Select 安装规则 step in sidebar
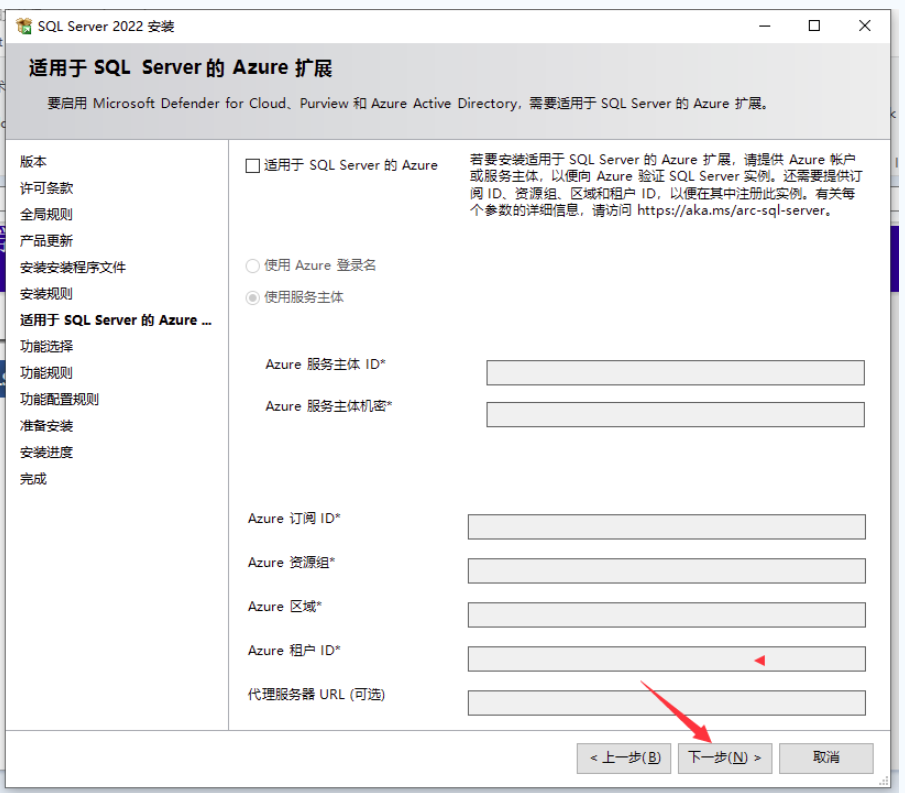 [47, 294]
